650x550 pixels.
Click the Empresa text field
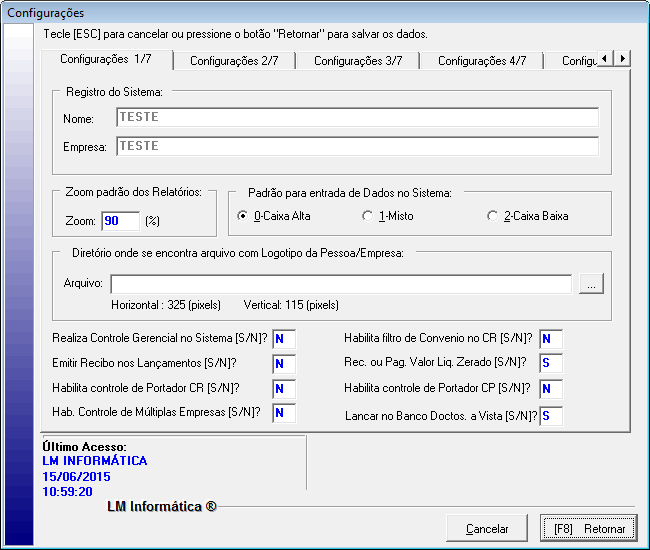357,146
